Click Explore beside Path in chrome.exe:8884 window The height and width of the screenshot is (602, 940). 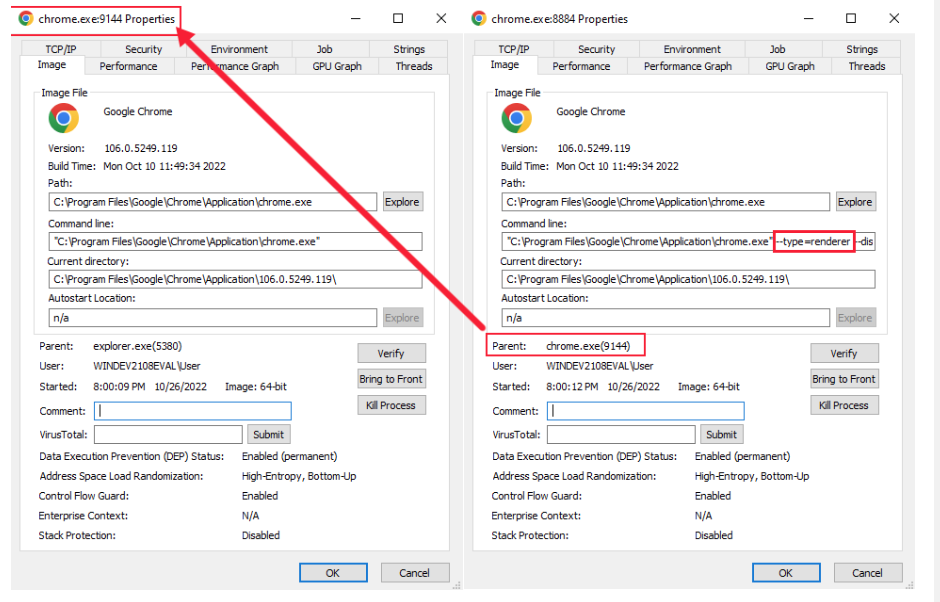coord(855,202)
